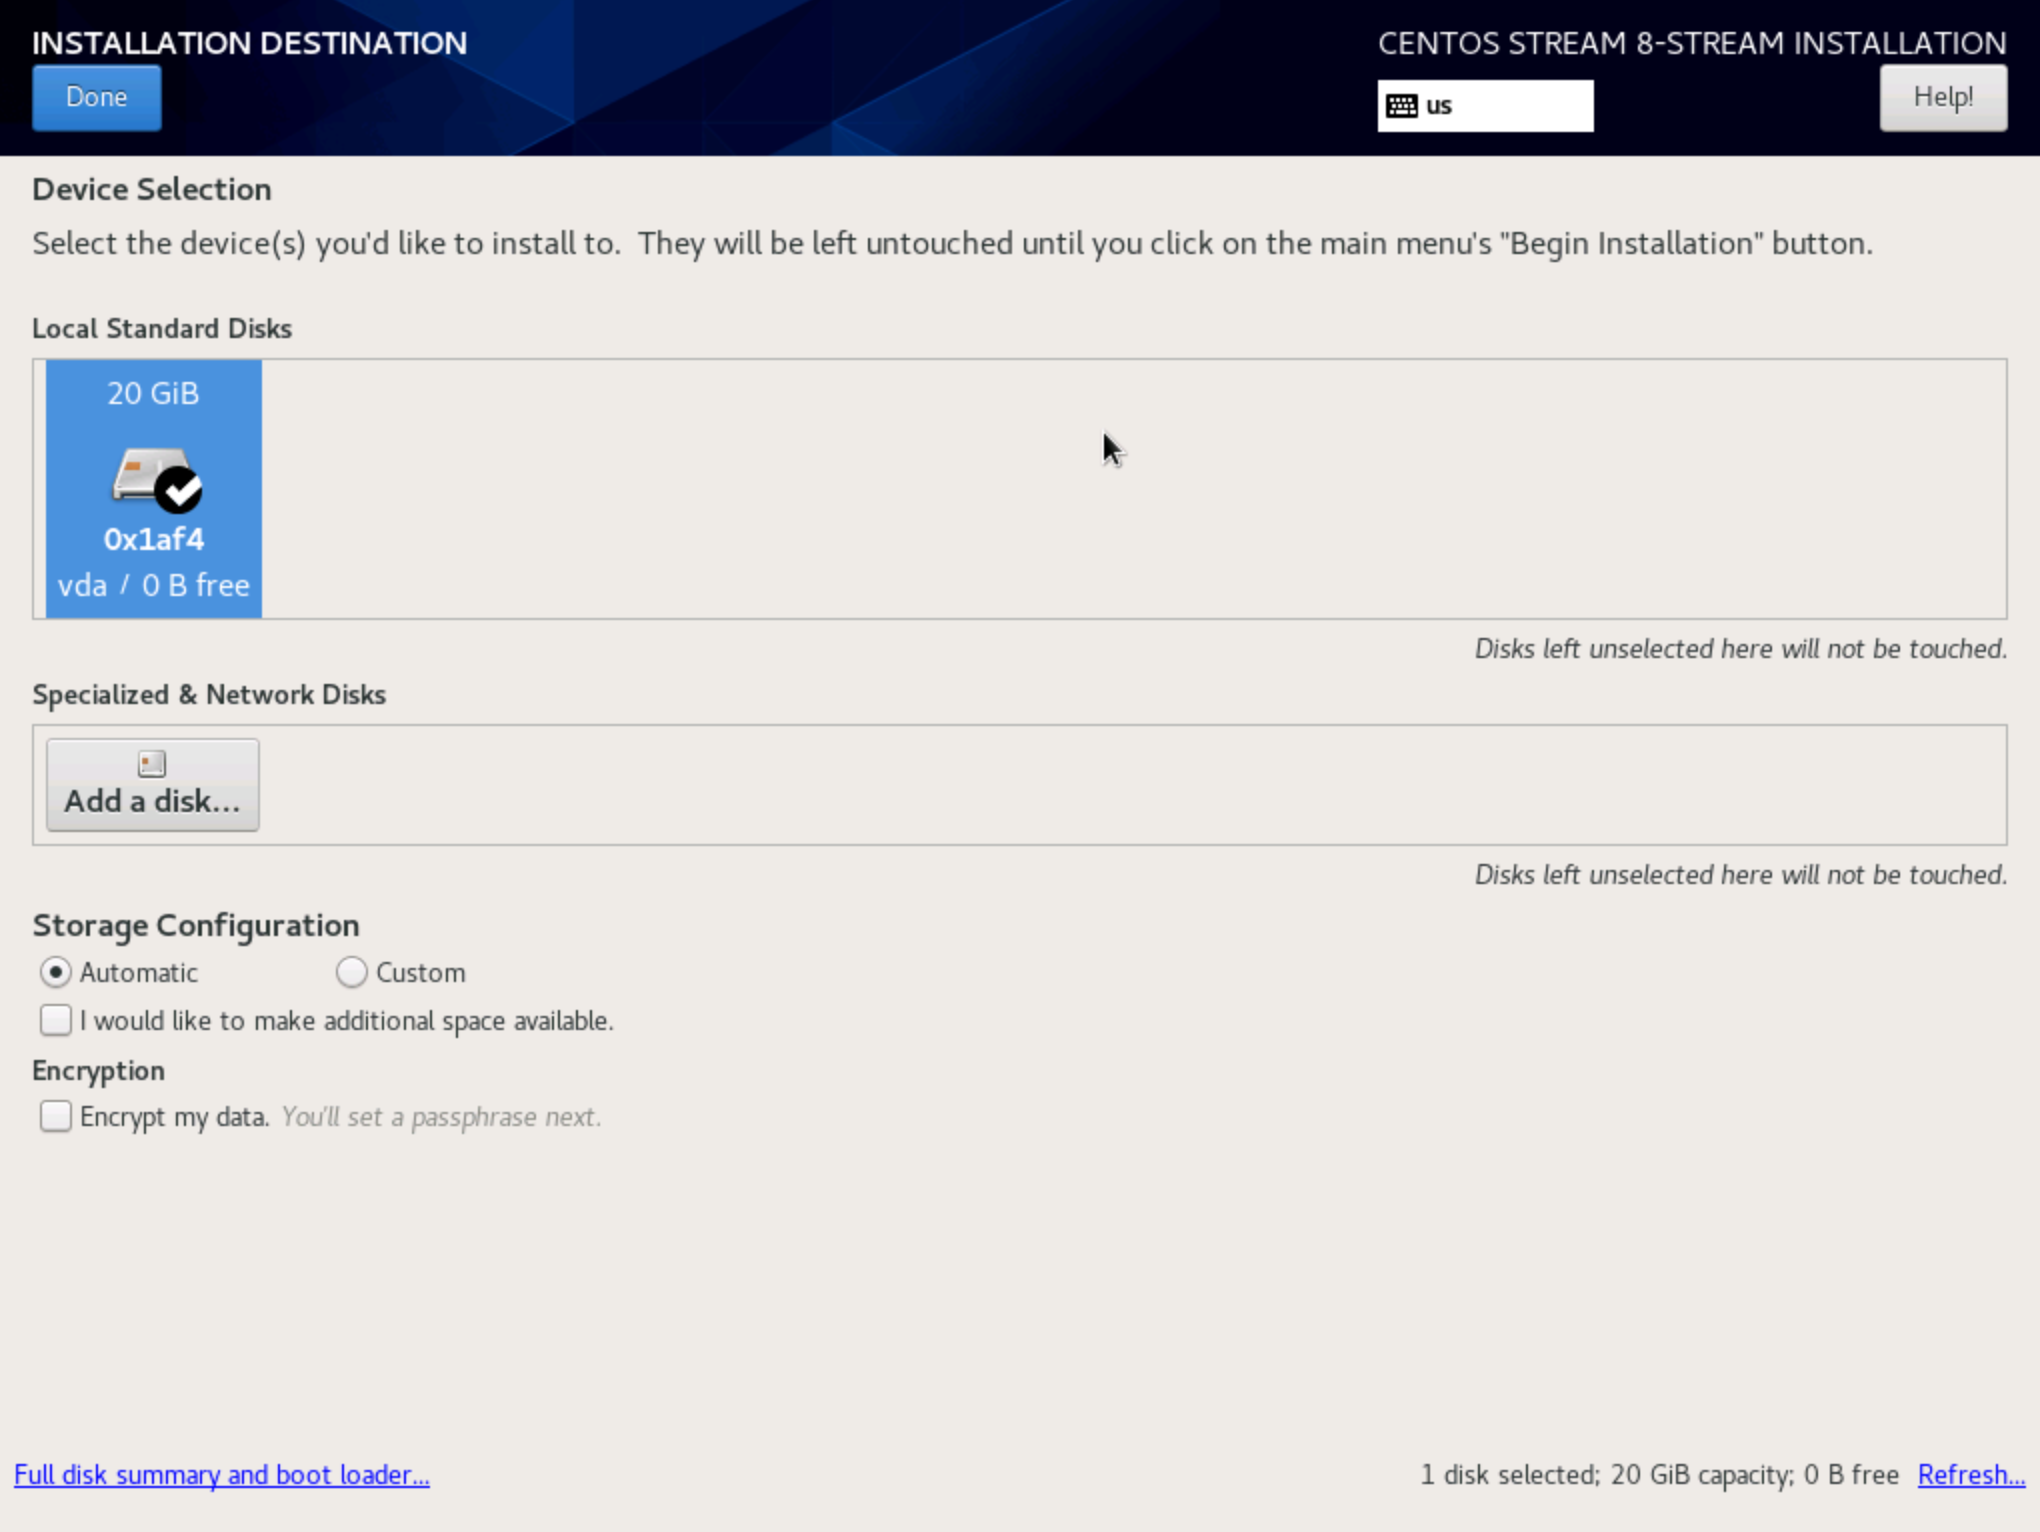Click the Add a disk storage icon
2040x1532 pixels.
click(x=151, y=763)
